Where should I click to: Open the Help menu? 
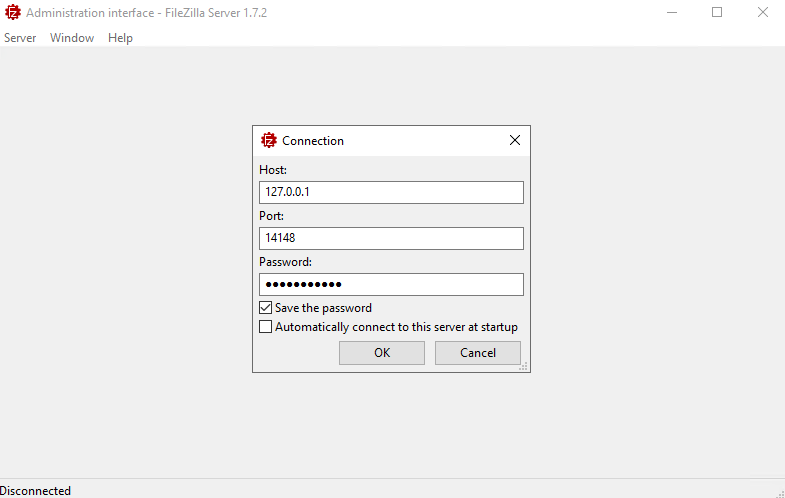(x=120, y=38)
